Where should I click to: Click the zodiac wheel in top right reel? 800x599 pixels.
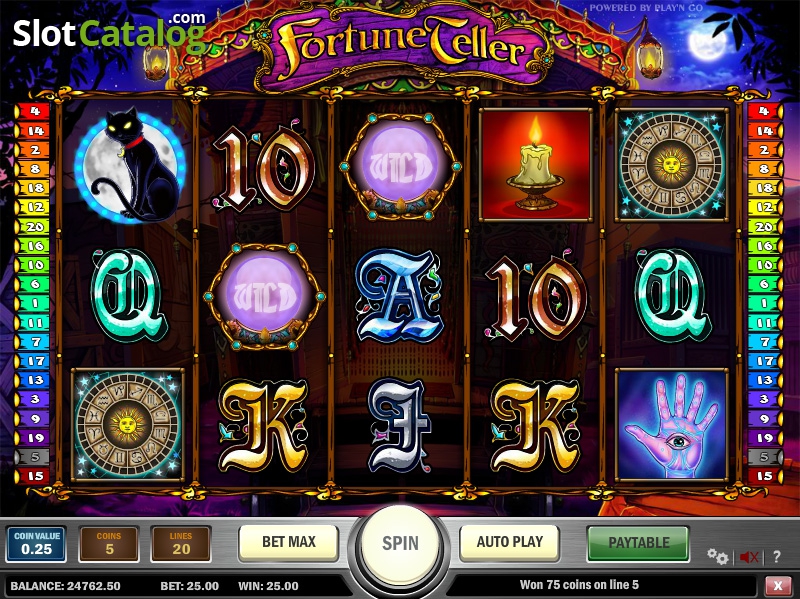[671, 165]
